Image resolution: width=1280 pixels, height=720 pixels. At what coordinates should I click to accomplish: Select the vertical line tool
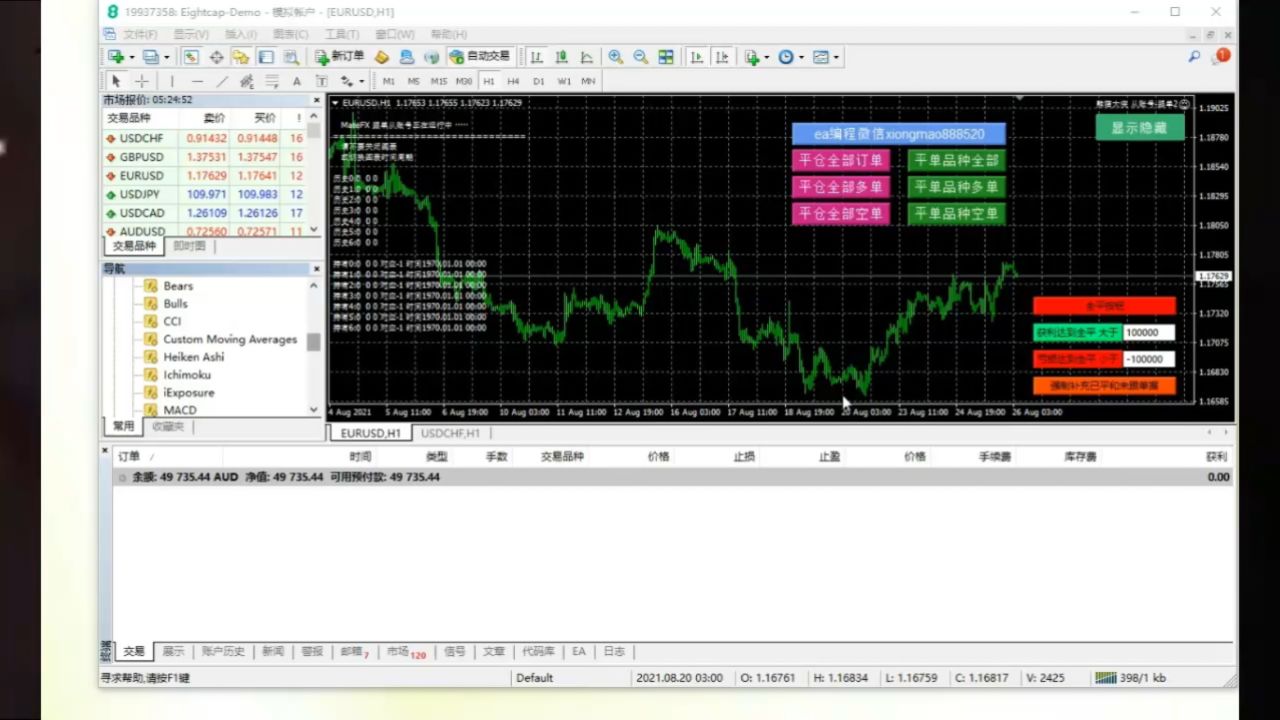click(172, 81)
